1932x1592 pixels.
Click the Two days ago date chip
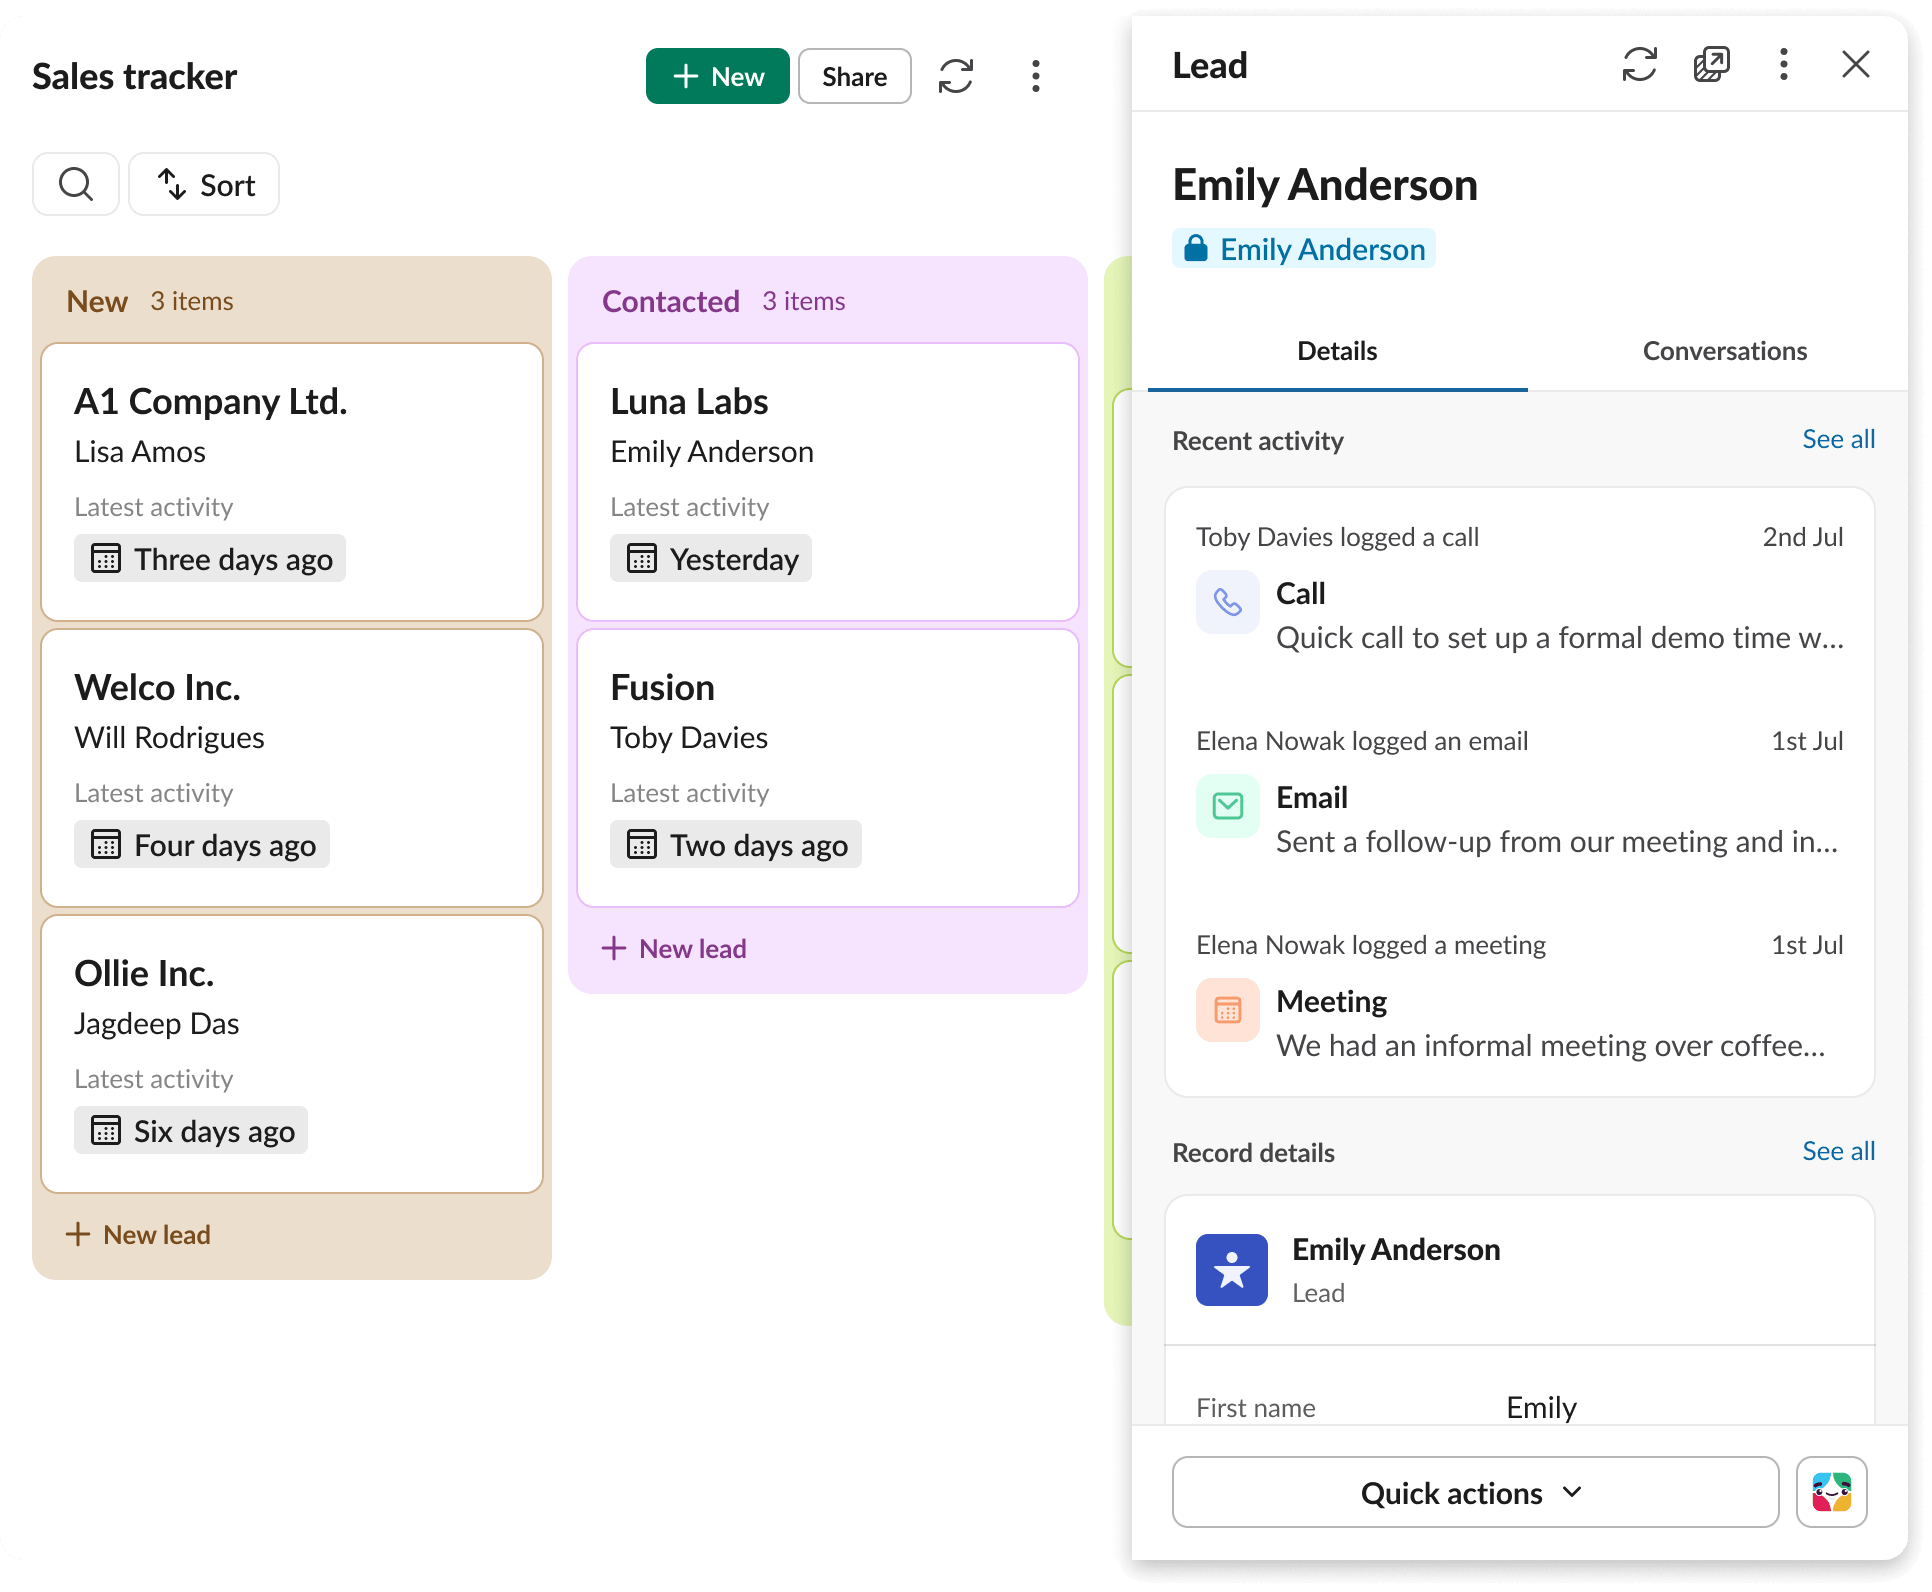(736, 844)
